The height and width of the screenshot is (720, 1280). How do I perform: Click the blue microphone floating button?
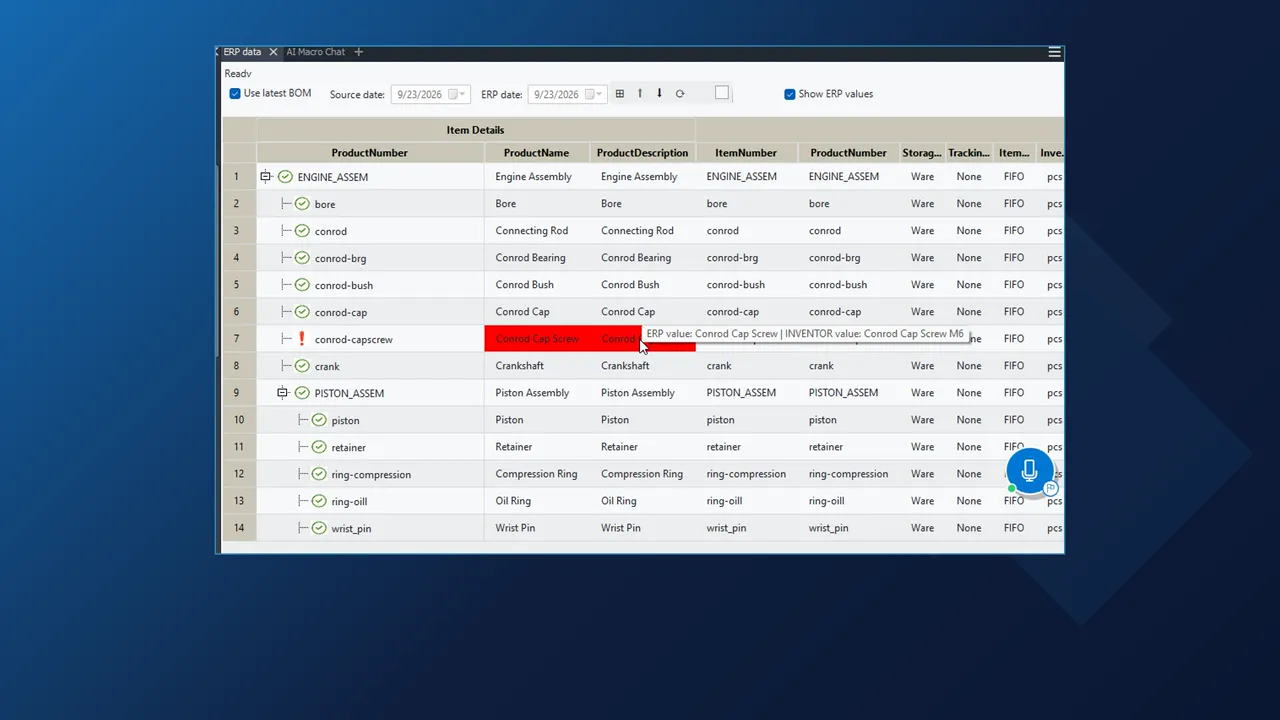(x=1029, y=471)
